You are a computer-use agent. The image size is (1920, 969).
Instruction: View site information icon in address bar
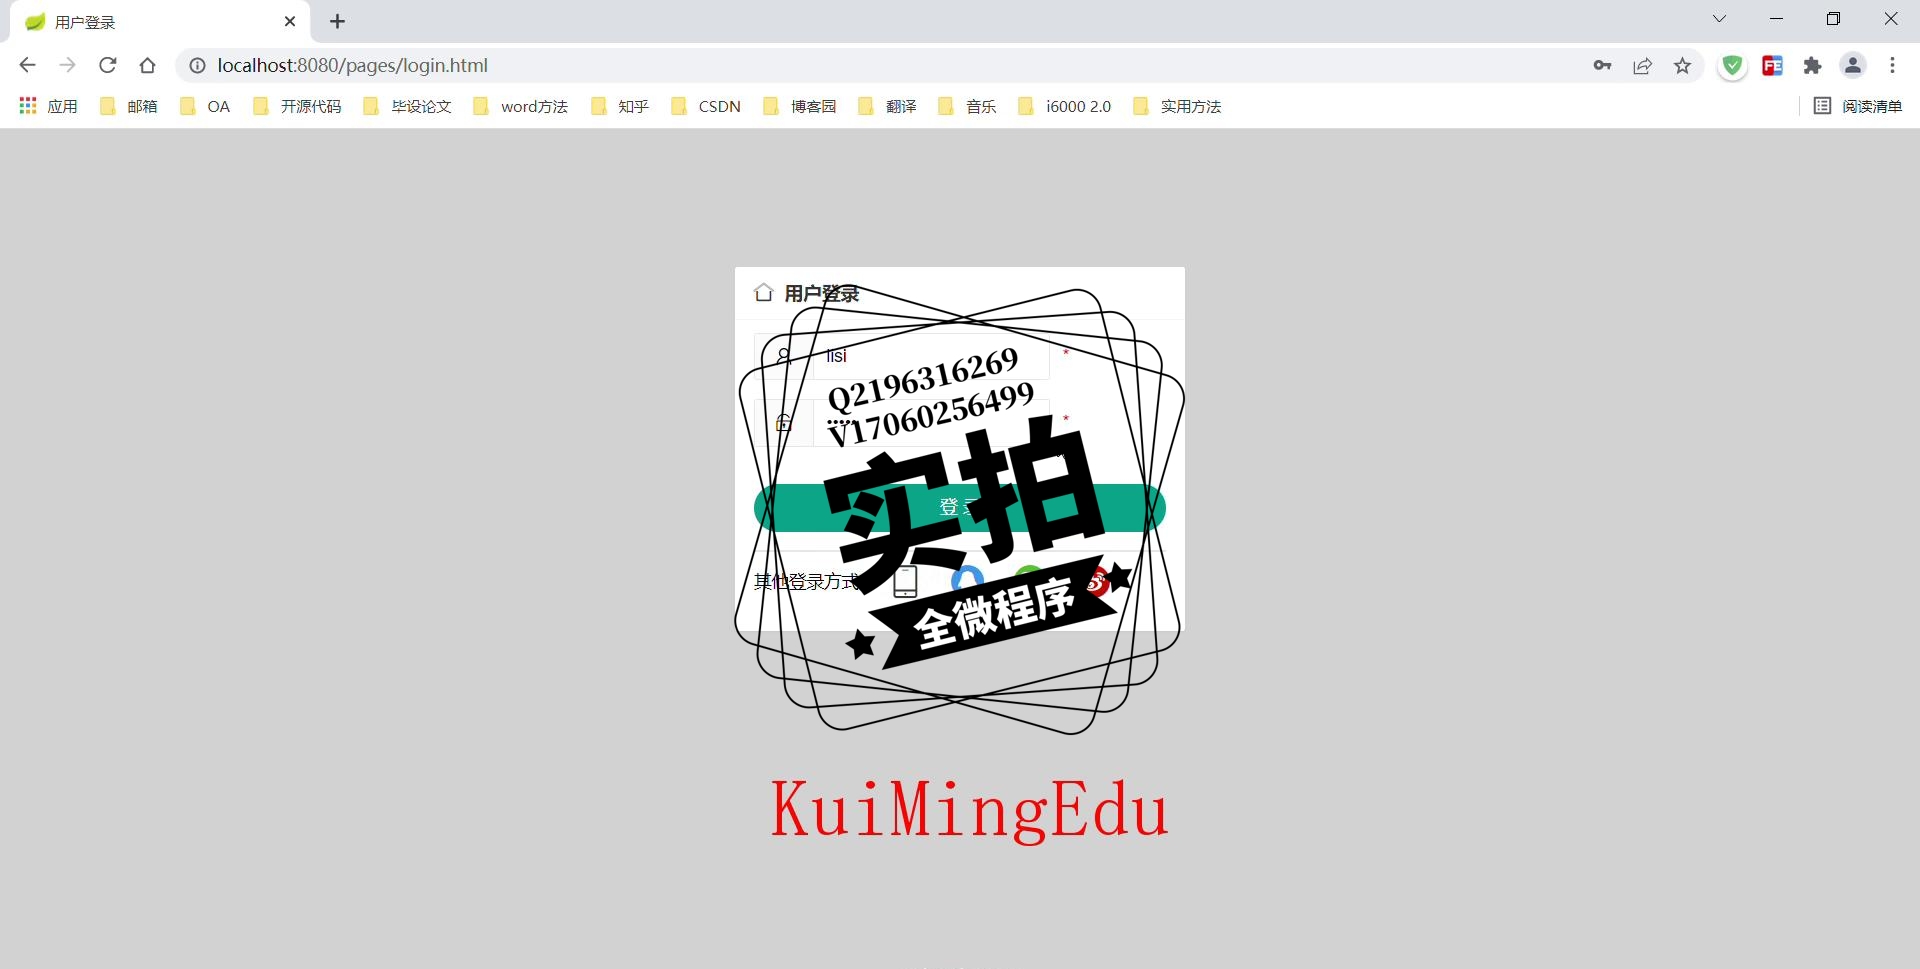(197, 65)
